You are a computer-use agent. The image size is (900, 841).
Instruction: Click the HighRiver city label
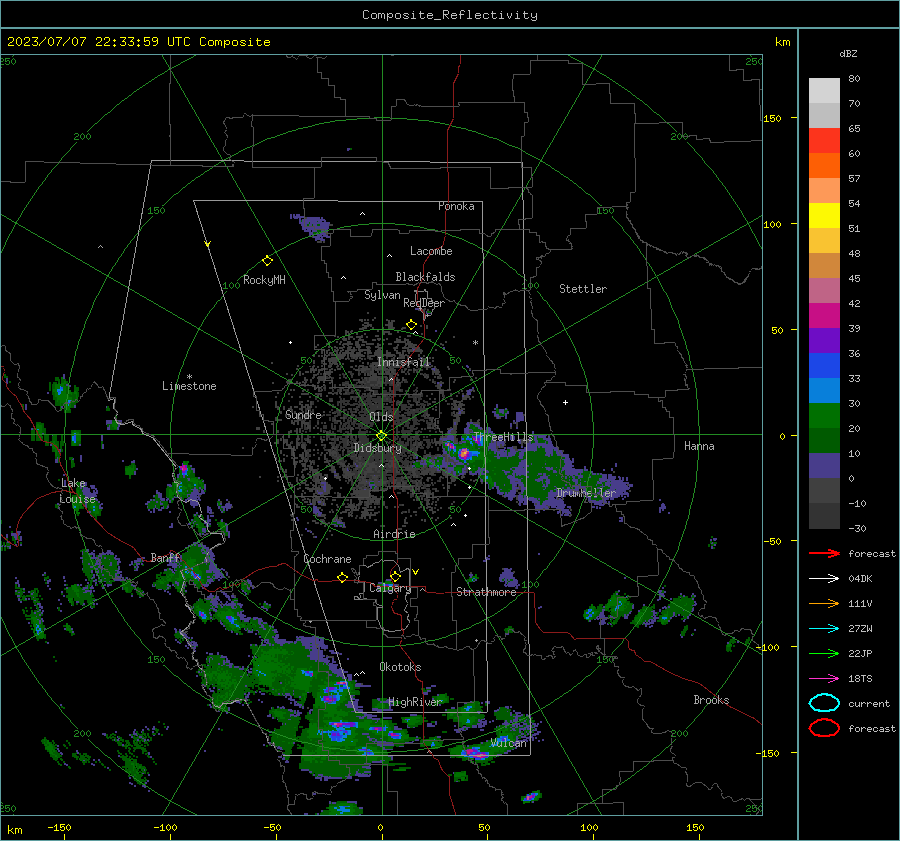point(415,702)
